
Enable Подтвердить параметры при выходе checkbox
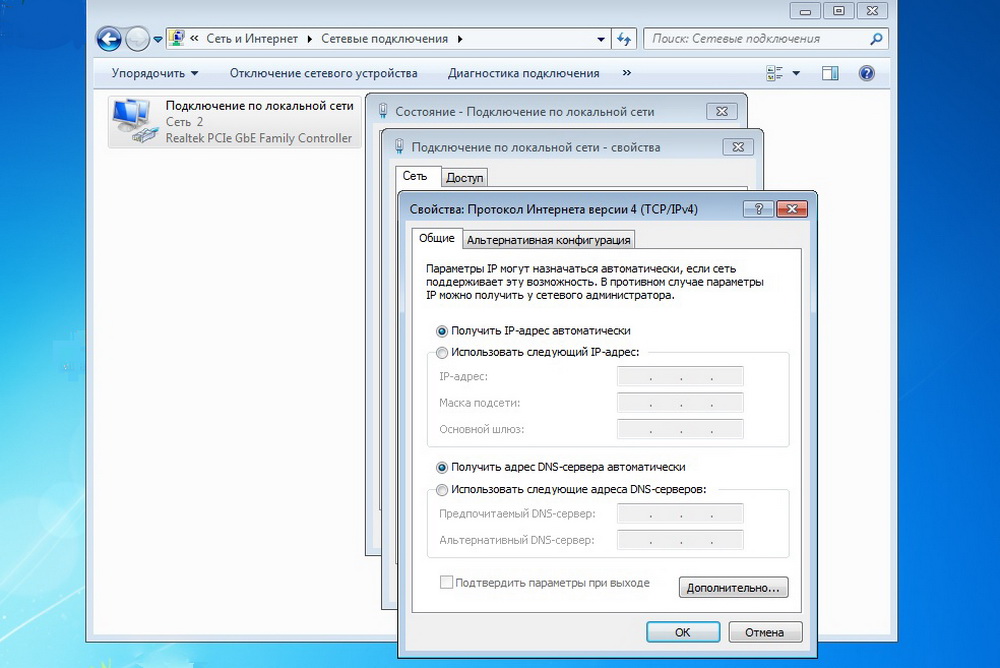click(446, 581)
